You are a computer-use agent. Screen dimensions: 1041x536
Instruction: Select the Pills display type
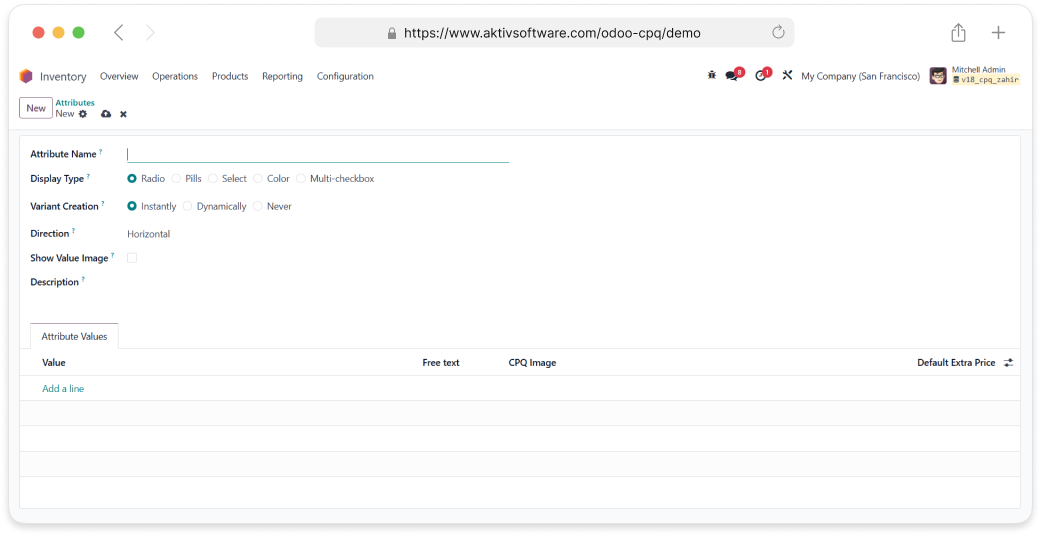(177, 179)
